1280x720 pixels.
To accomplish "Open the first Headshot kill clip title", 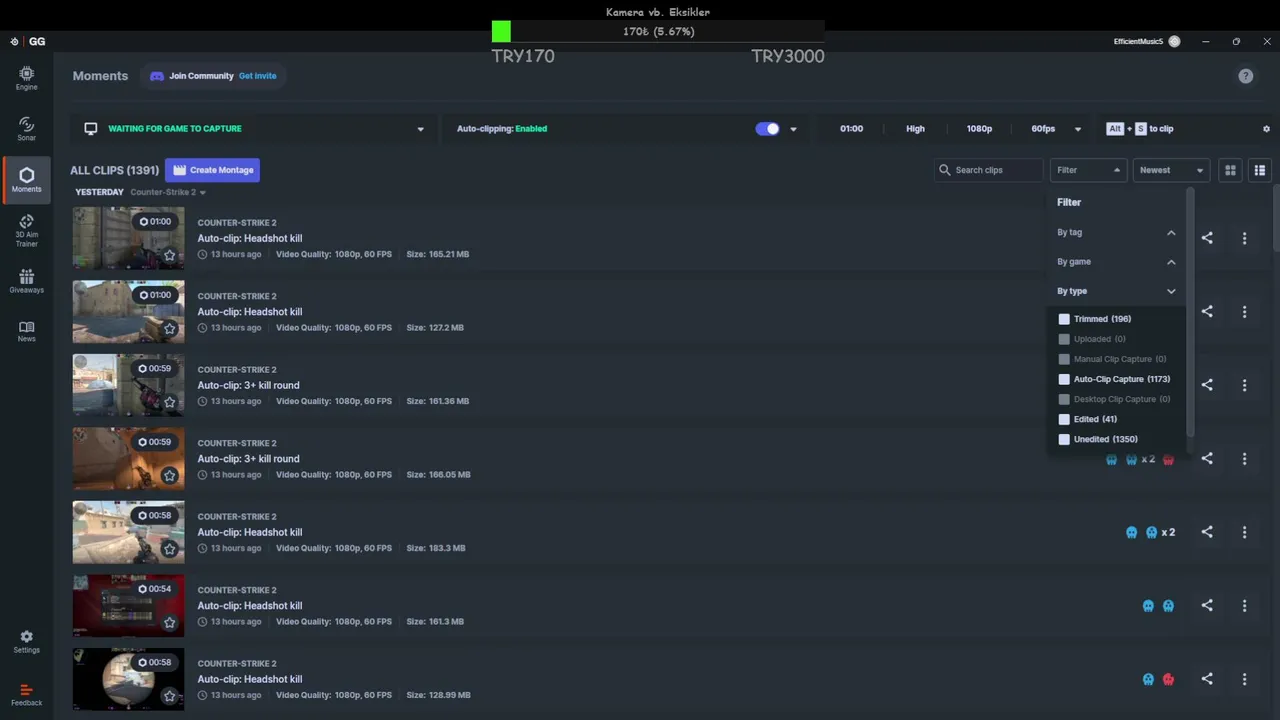I will [x=250, y=238].
